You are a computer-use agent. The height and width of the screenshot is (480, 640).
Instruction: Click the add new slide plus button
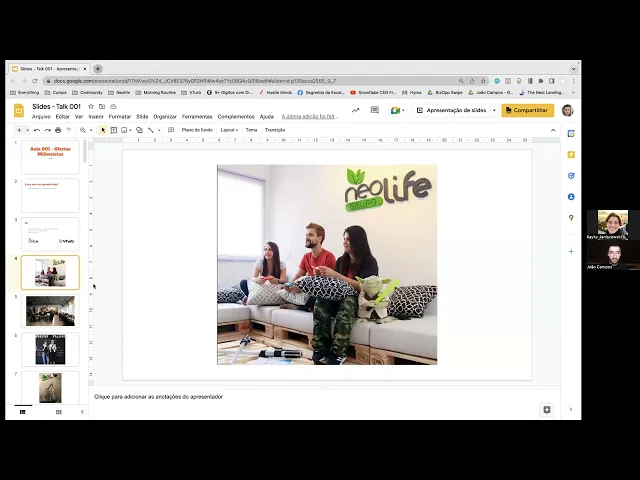tap(19, 130)
